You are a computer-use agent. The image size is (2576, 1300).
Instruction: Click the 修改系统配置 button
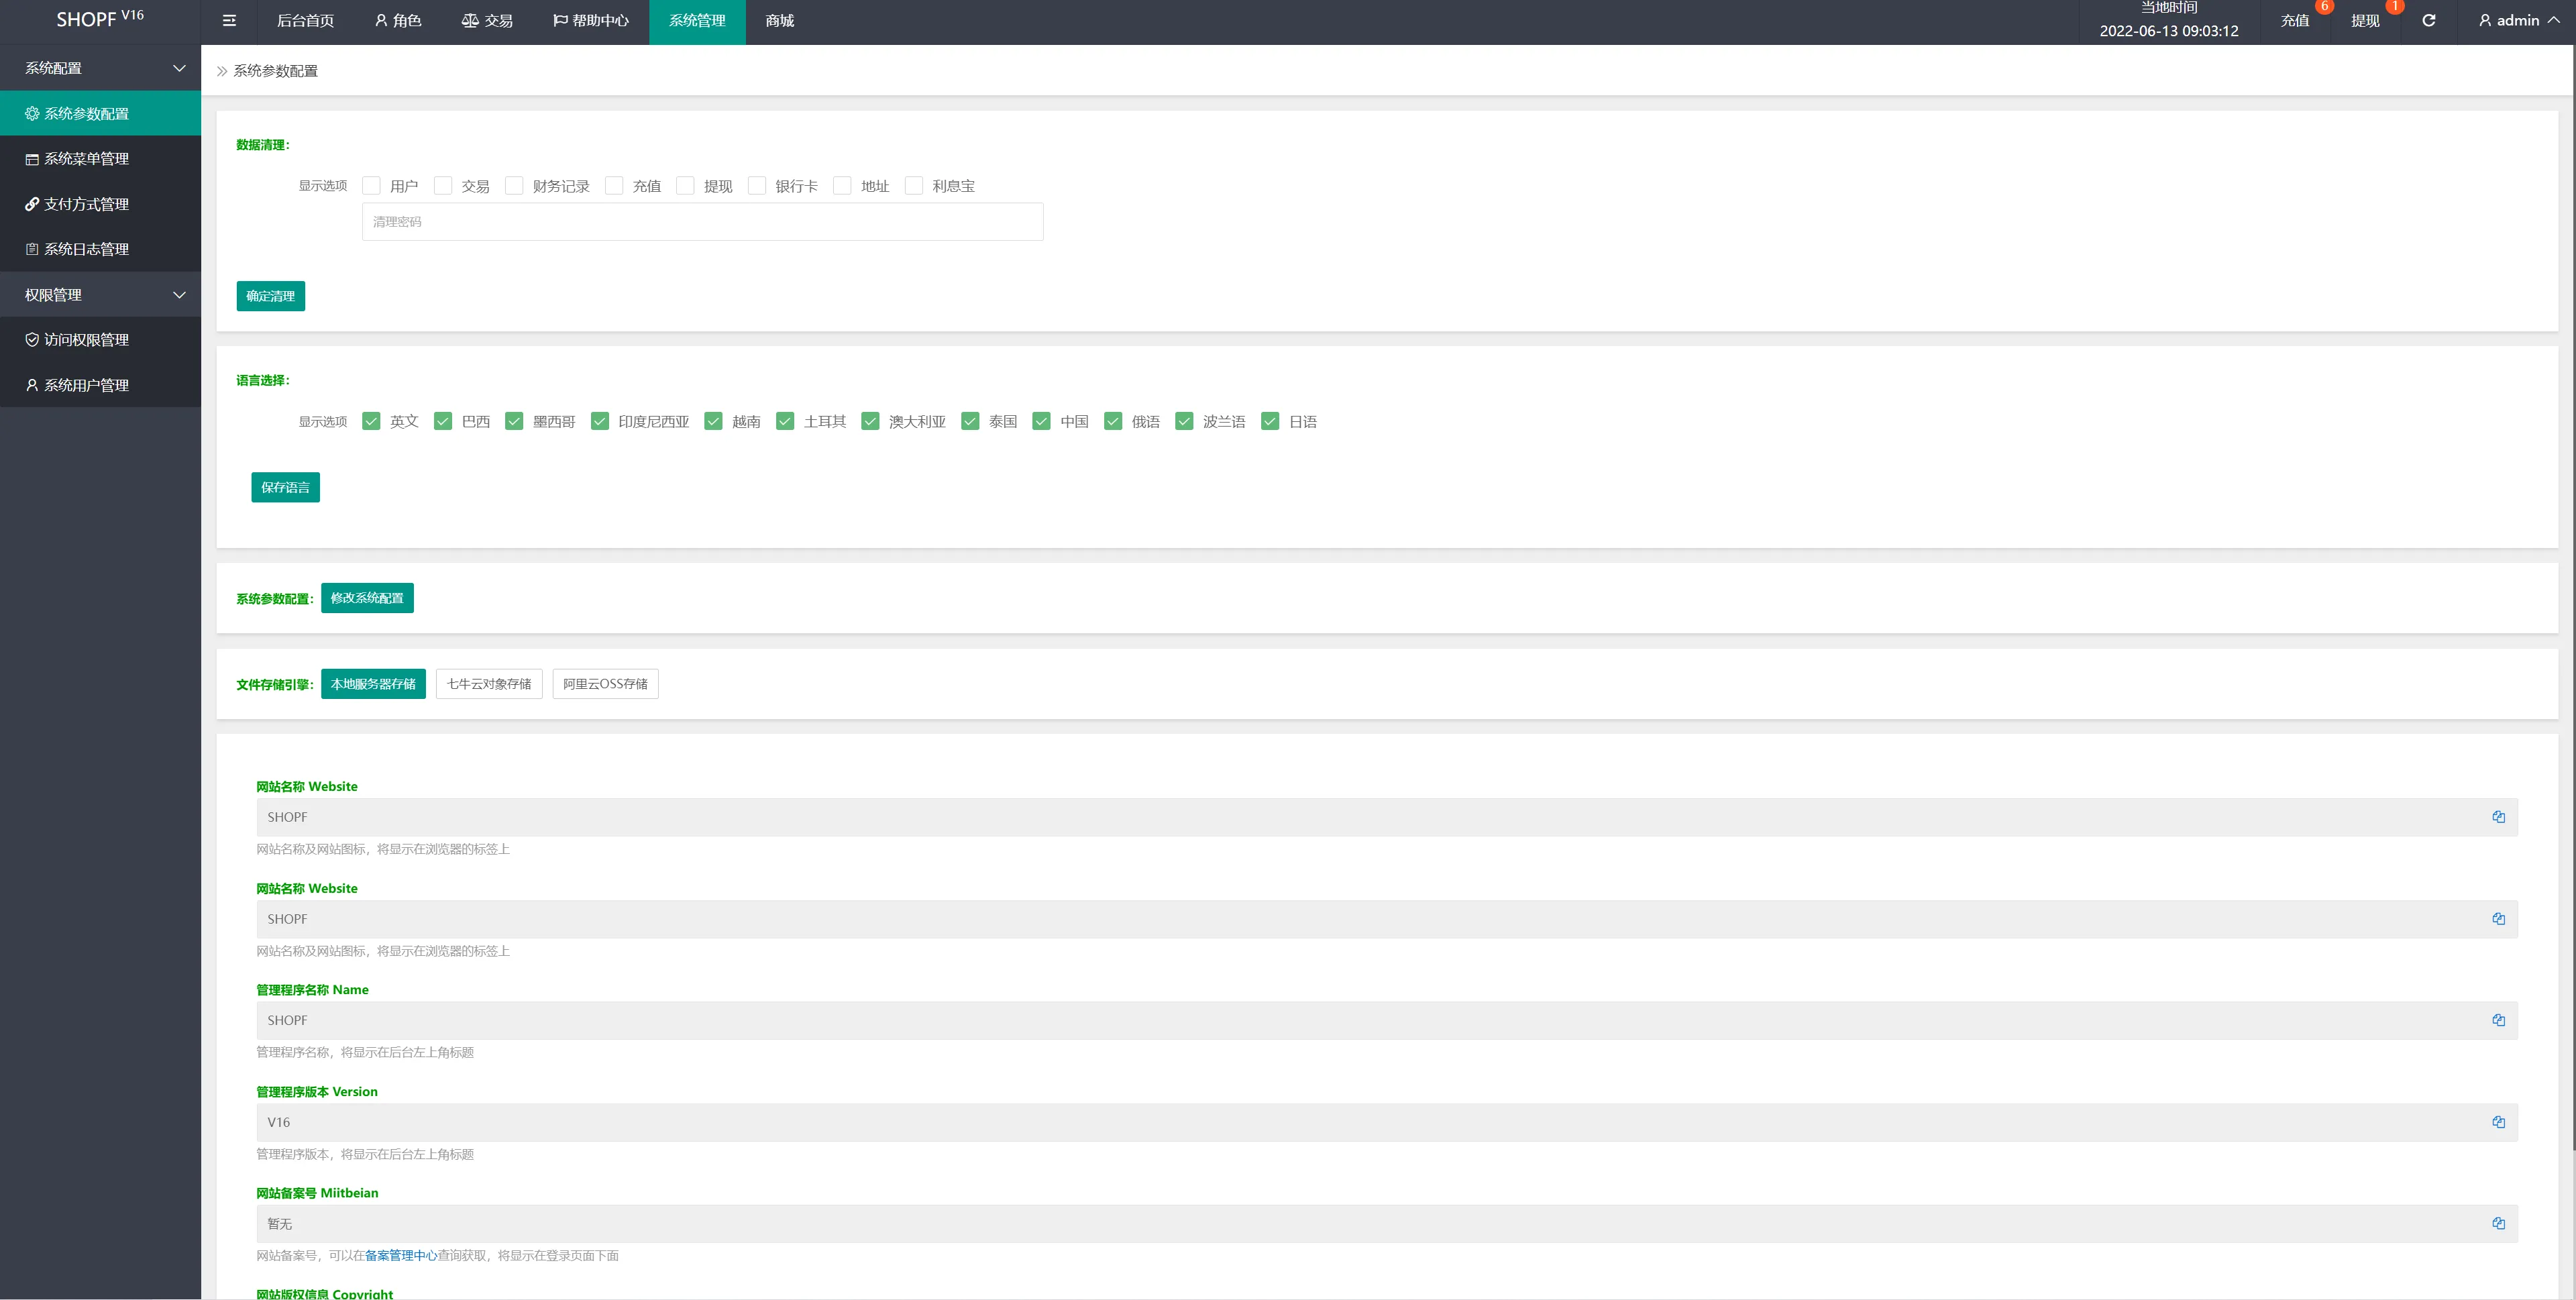367,598
